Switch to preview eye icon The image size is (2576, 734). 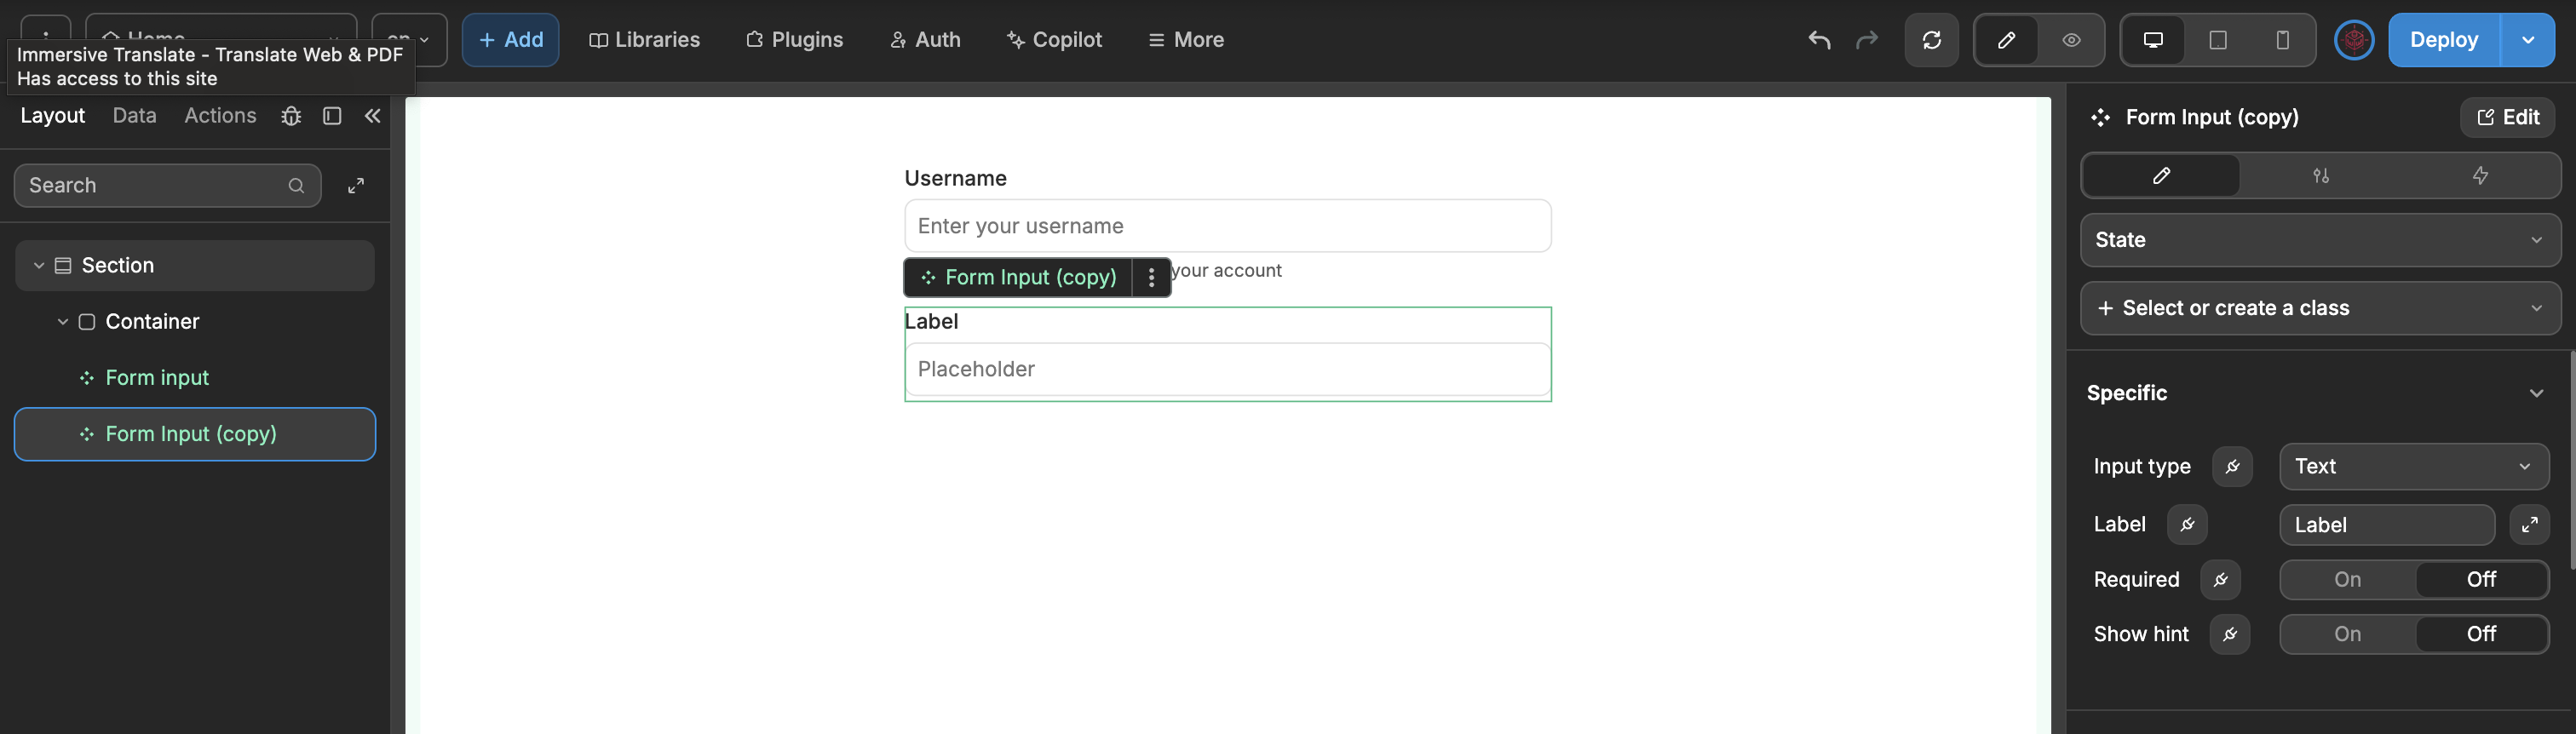tap(2071, 40)
